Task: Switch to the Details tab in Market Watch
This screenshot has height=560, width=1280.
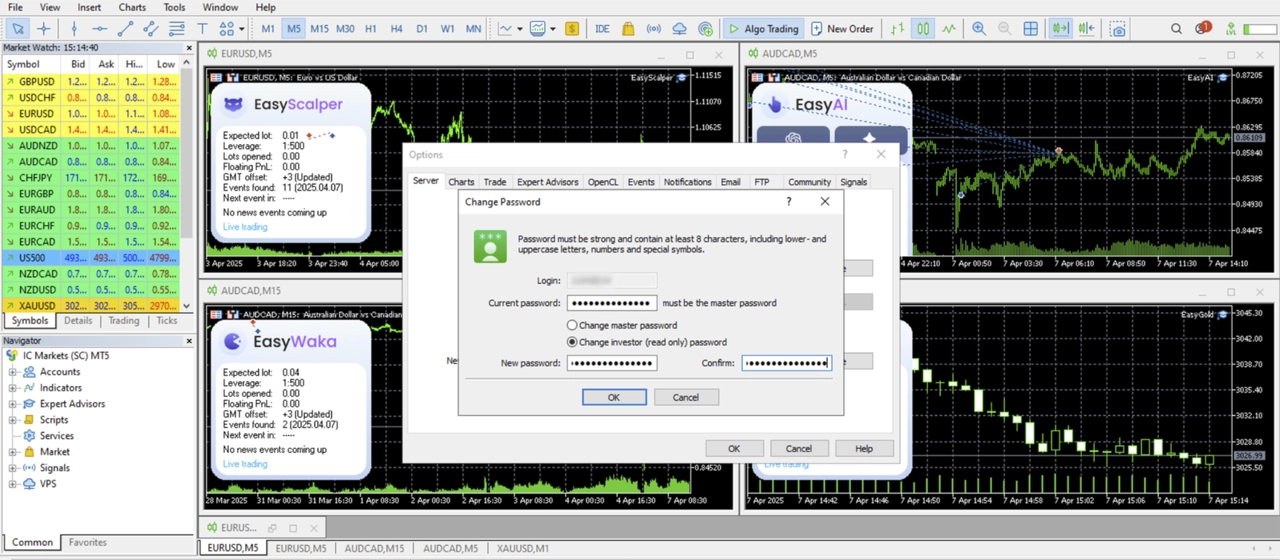Action: tap(78, 321)
